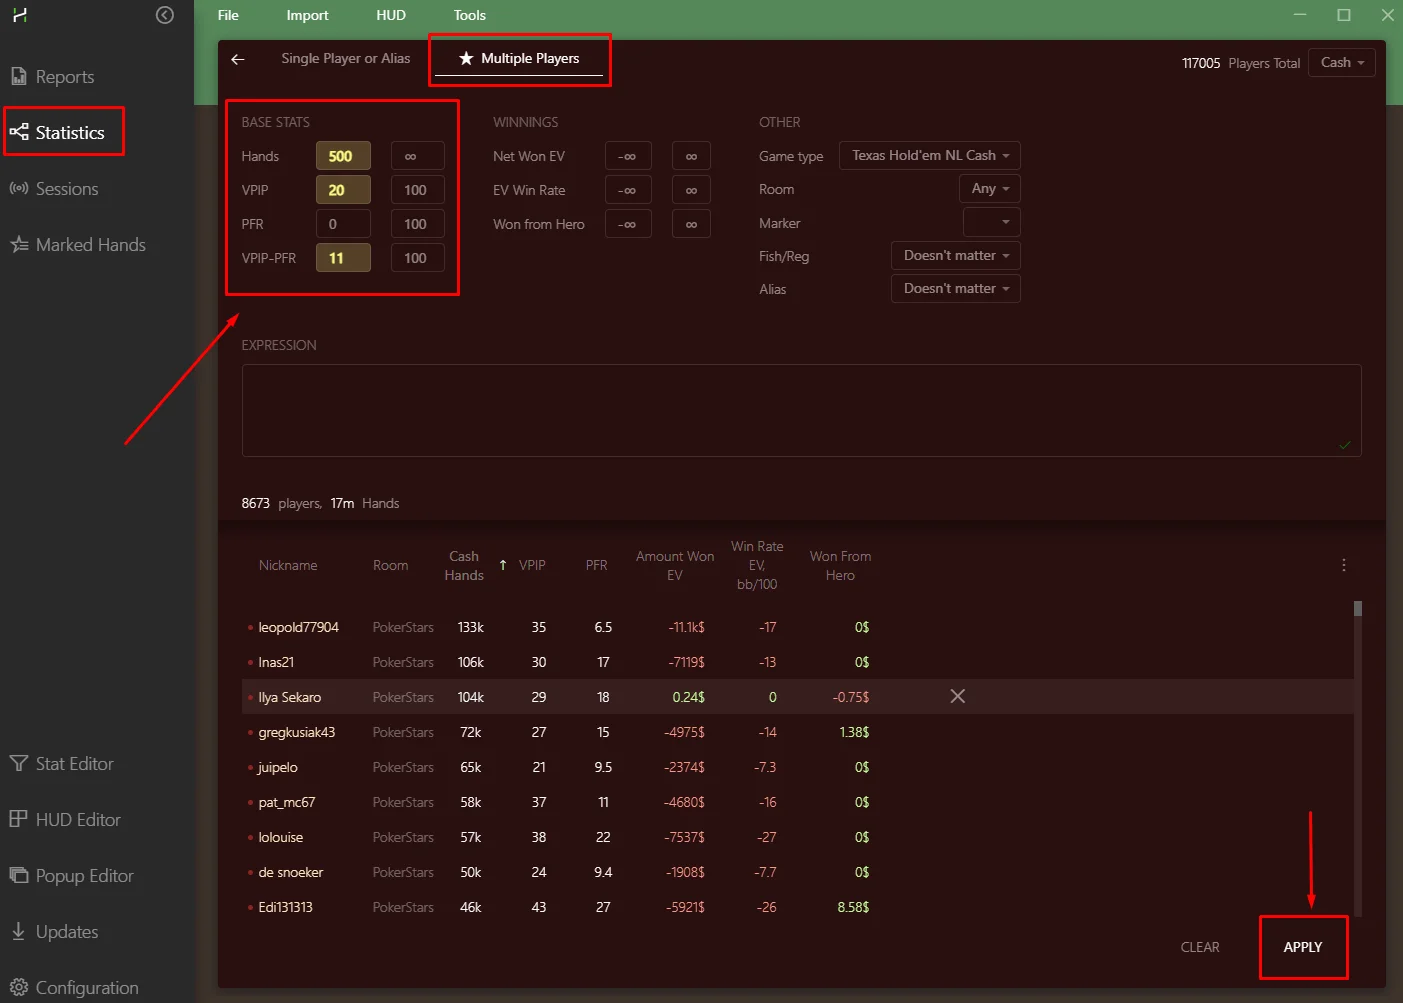
Task: Open the Room dropdown set to Any
Action: point(989,189)
